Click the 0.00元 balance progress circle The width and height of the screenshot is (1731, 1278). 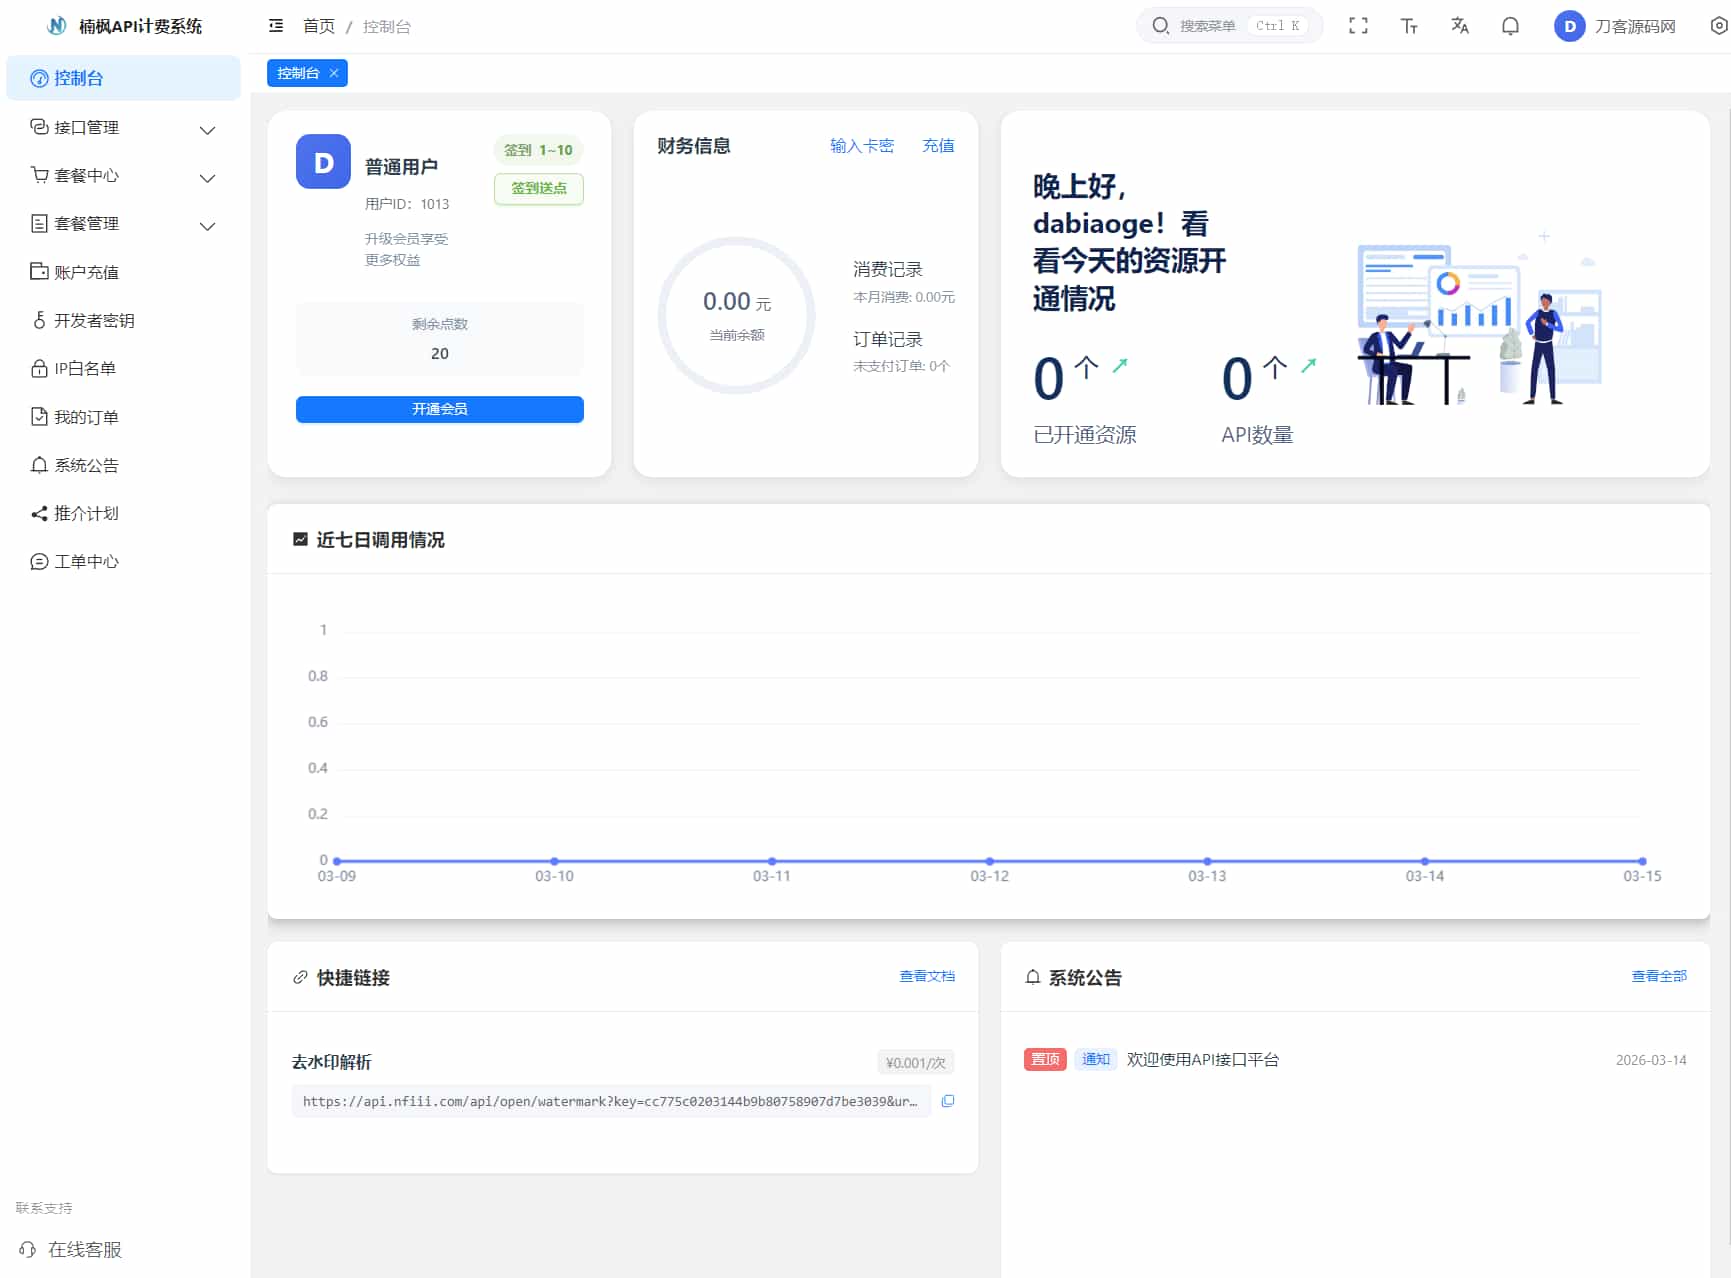[x=736, y=314]
